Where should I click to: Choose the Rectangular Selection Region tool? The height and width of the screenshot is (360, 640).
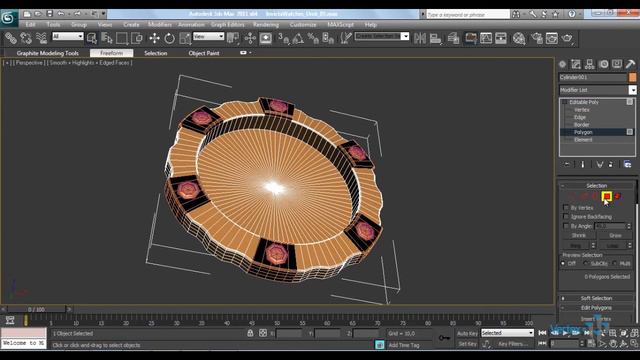pos(122,38)
